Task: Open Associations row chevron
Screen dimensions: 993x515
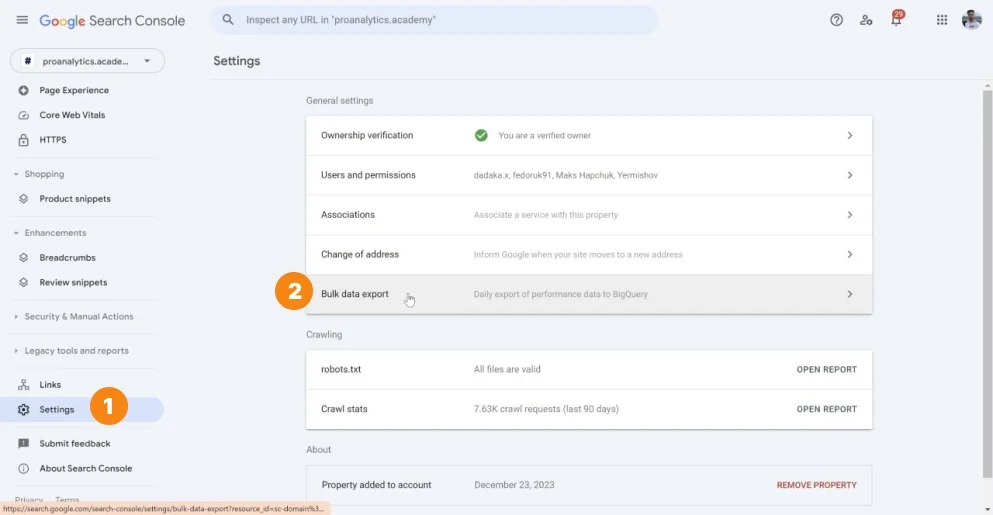Action: 850,215
